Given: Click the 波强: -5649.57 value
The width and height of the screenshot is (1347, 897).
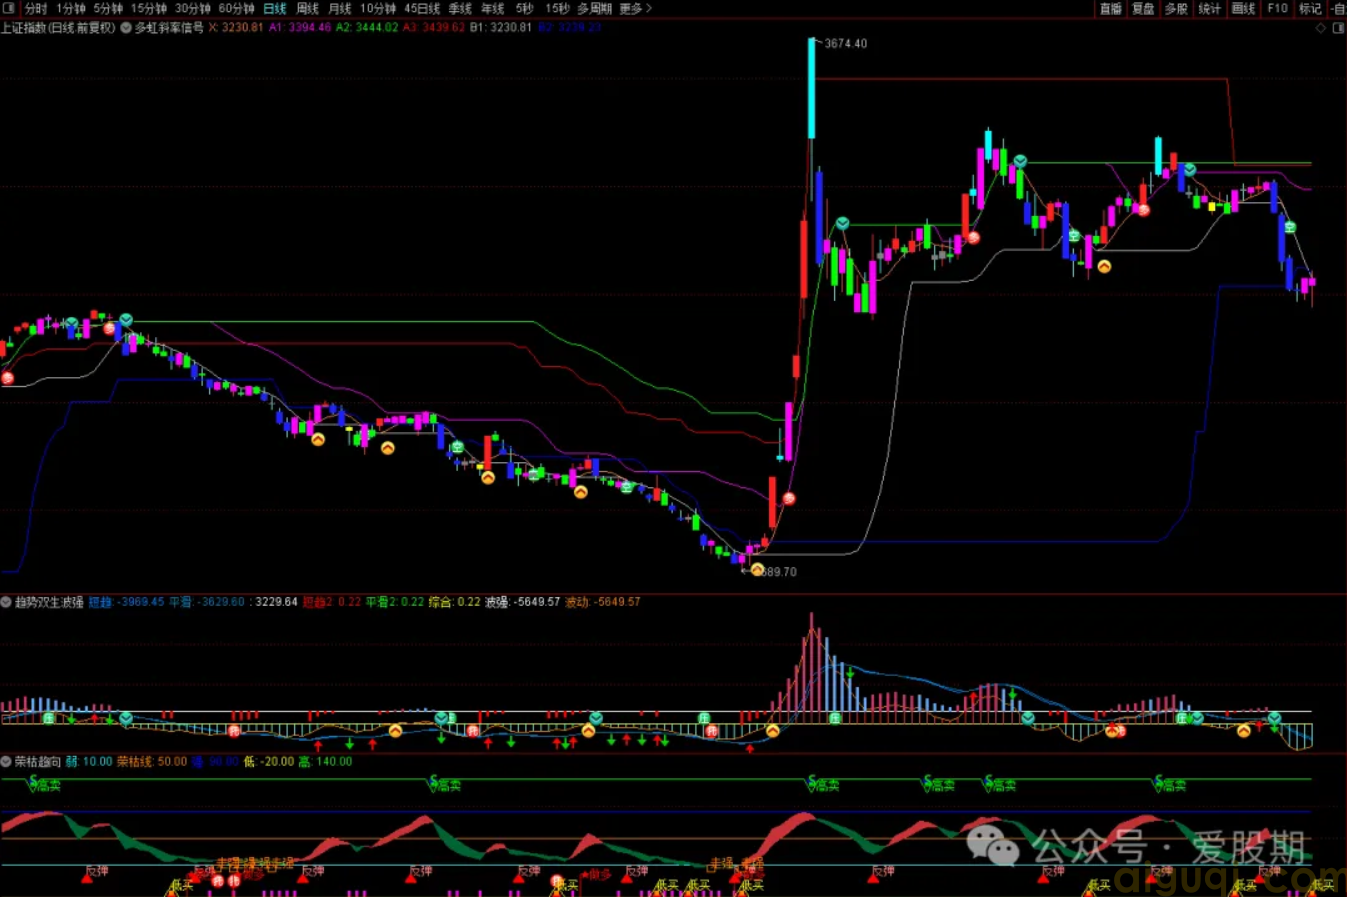Looking at the screenshot, I should (522, 602).
